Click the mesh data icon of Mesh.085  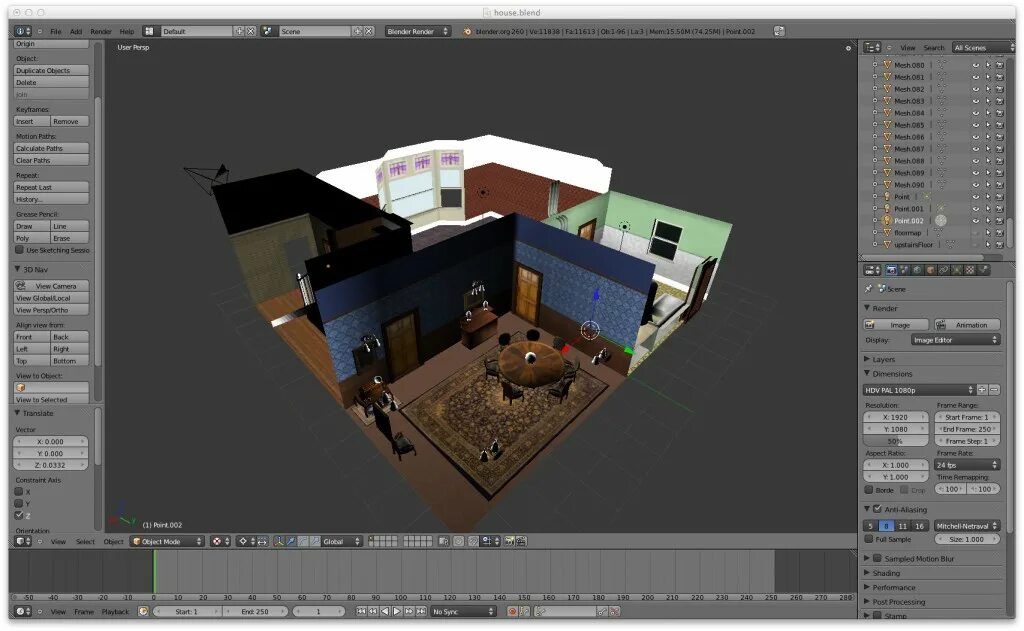pos(942,125)
